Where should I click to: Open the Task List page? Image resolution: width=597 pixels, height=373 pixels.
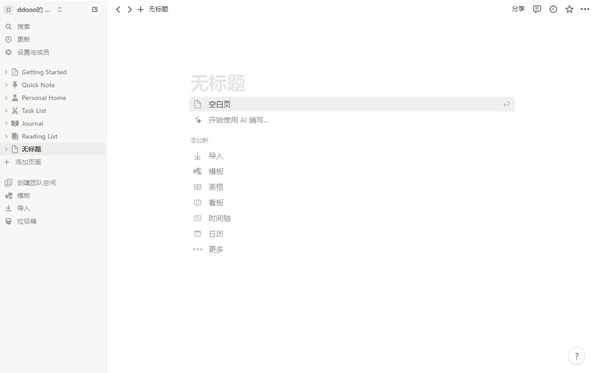coord(34,111)
